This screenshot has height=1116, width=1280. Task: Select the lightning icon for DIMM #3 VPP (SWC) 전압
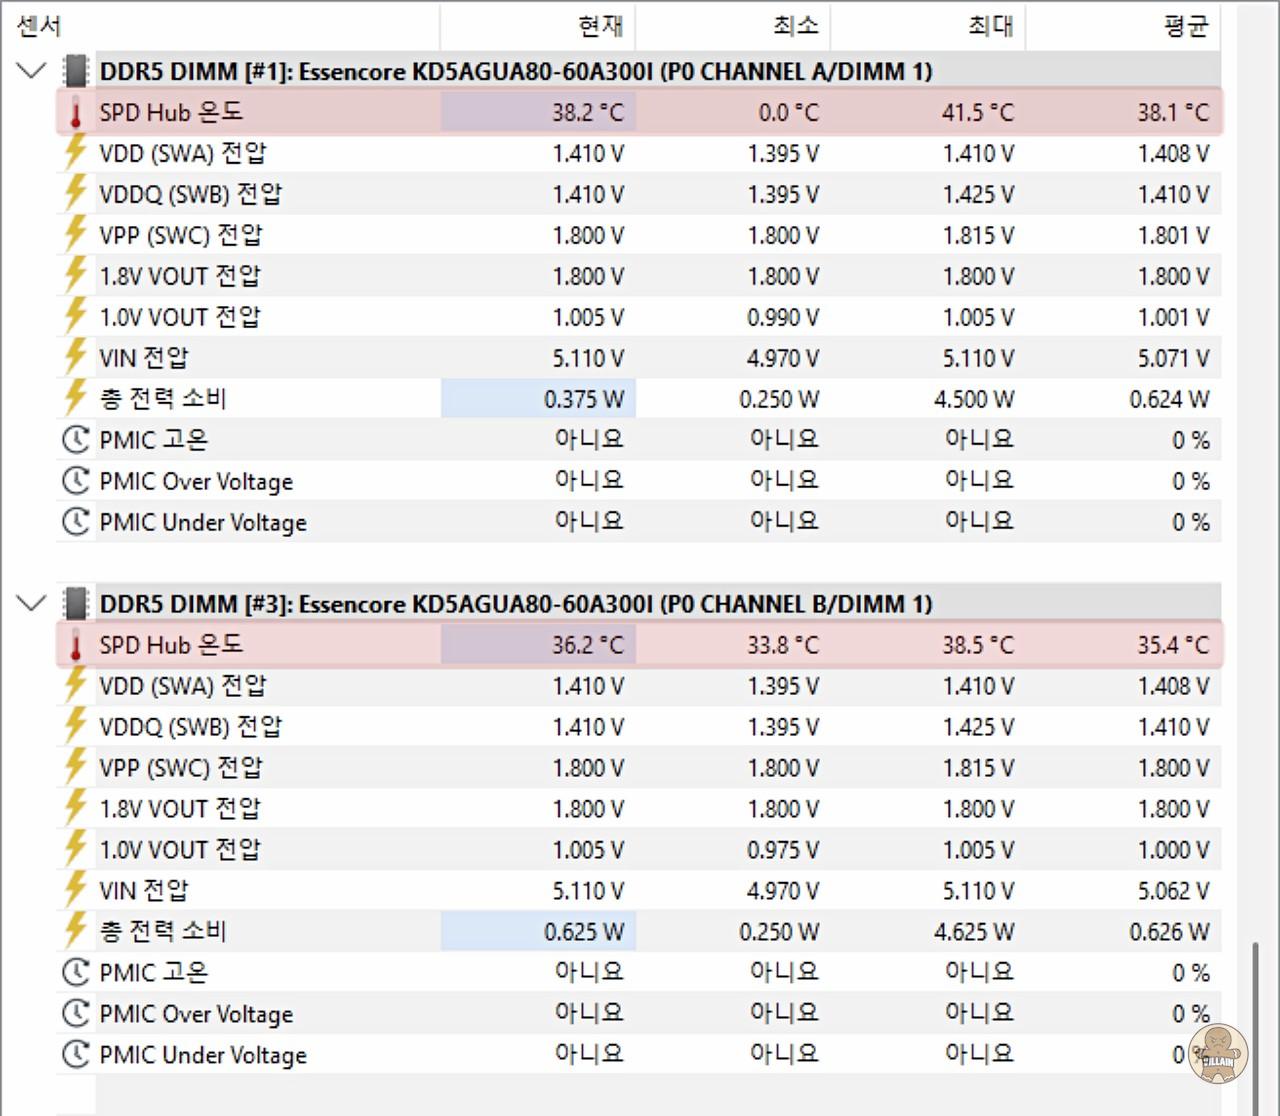point(75,768)
